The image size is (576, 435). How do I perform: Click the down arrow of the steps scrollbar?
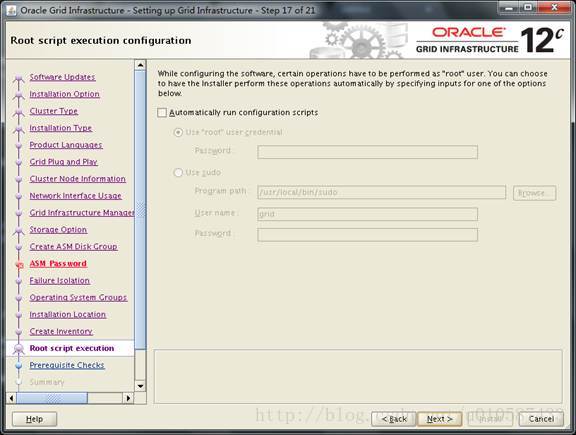[x=140, y=386]
